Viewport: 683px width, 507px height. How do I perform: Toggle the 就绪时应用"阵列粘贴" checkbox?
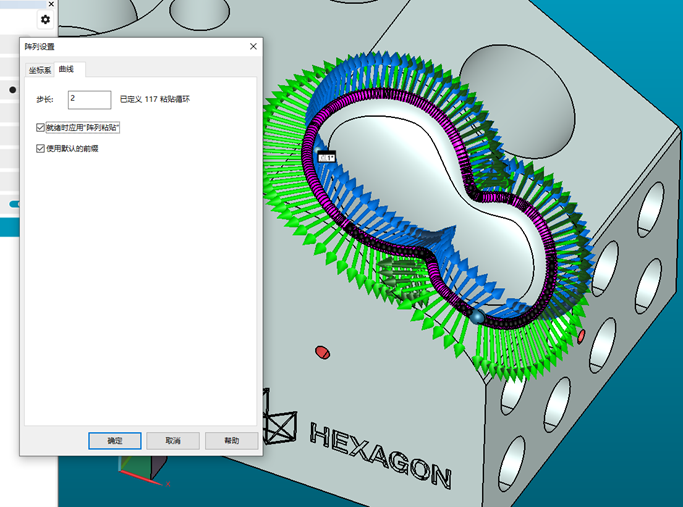40,128
